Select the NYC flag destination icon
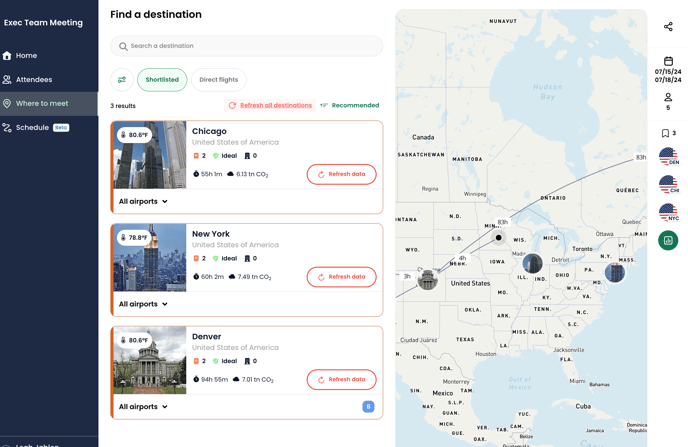The height and width of the screenshot is (447, 688). [x=668, y=212]
